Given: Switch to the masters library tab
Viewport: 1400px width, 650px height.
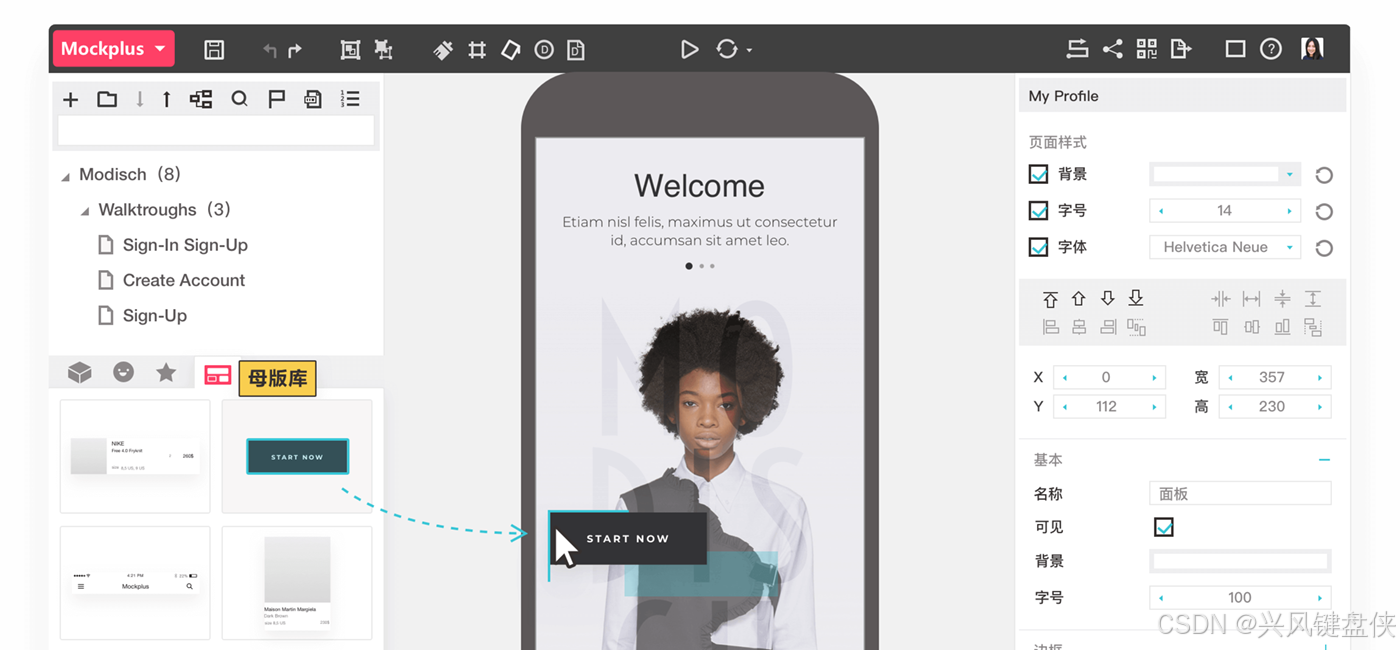Looking at the screenshot, I should tap(217, 375).
